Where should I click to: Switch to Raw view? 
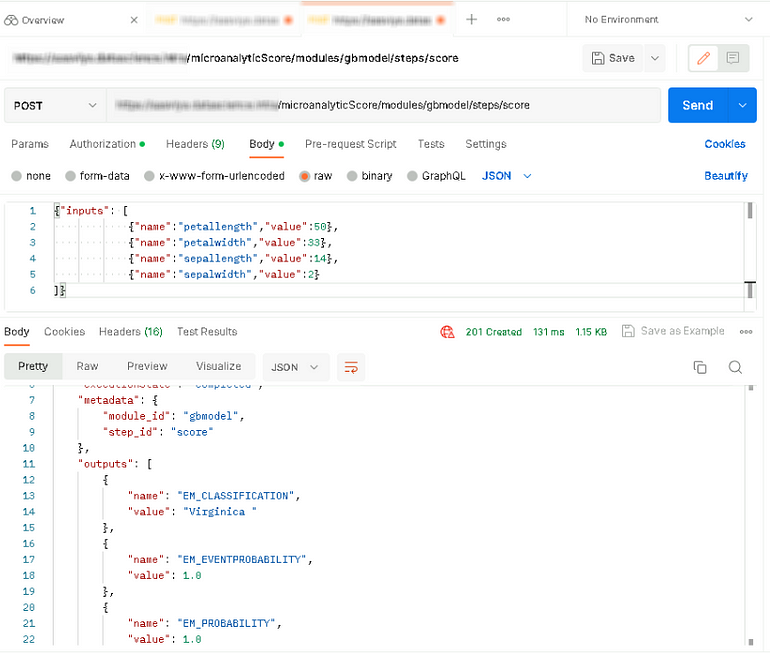[87, 366]
